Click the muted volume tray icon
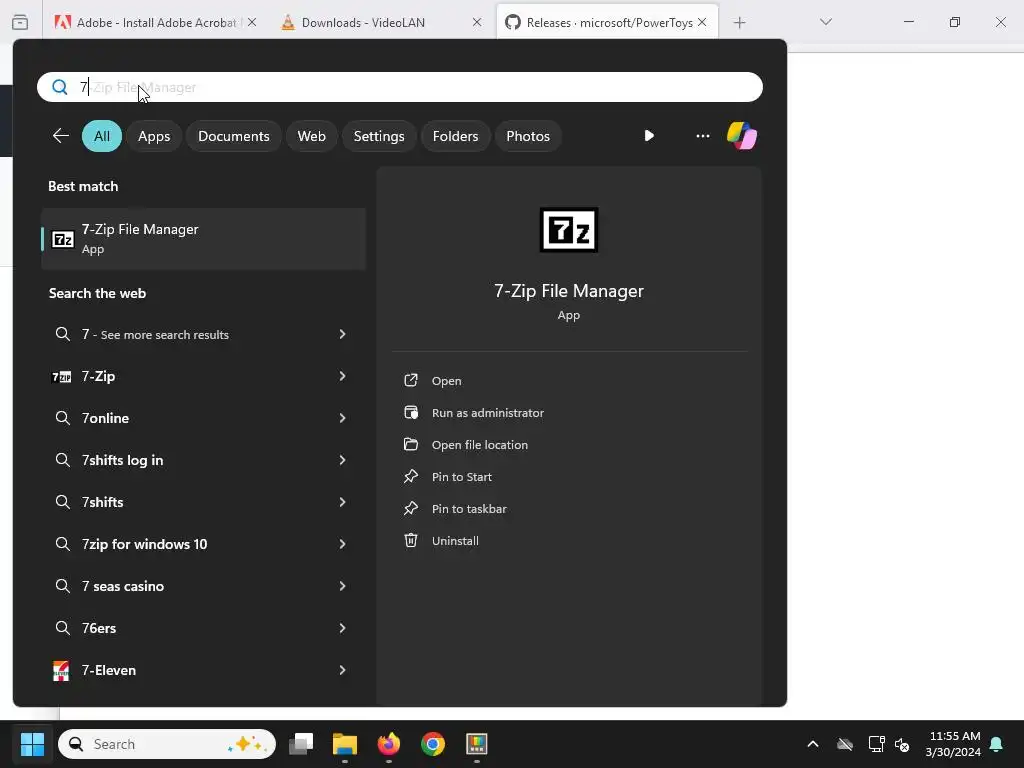 pos(903,744)
